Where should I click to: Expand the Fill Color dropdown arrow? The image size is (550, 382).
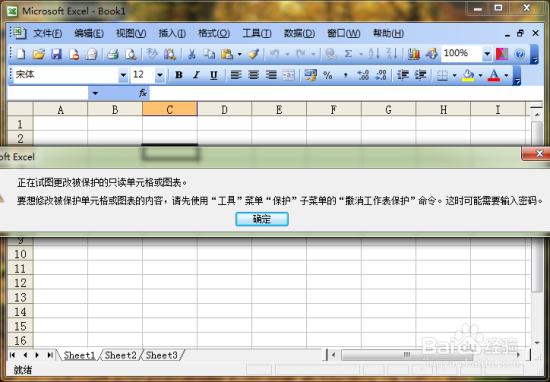pyautogui.click(x=480, y=75)
